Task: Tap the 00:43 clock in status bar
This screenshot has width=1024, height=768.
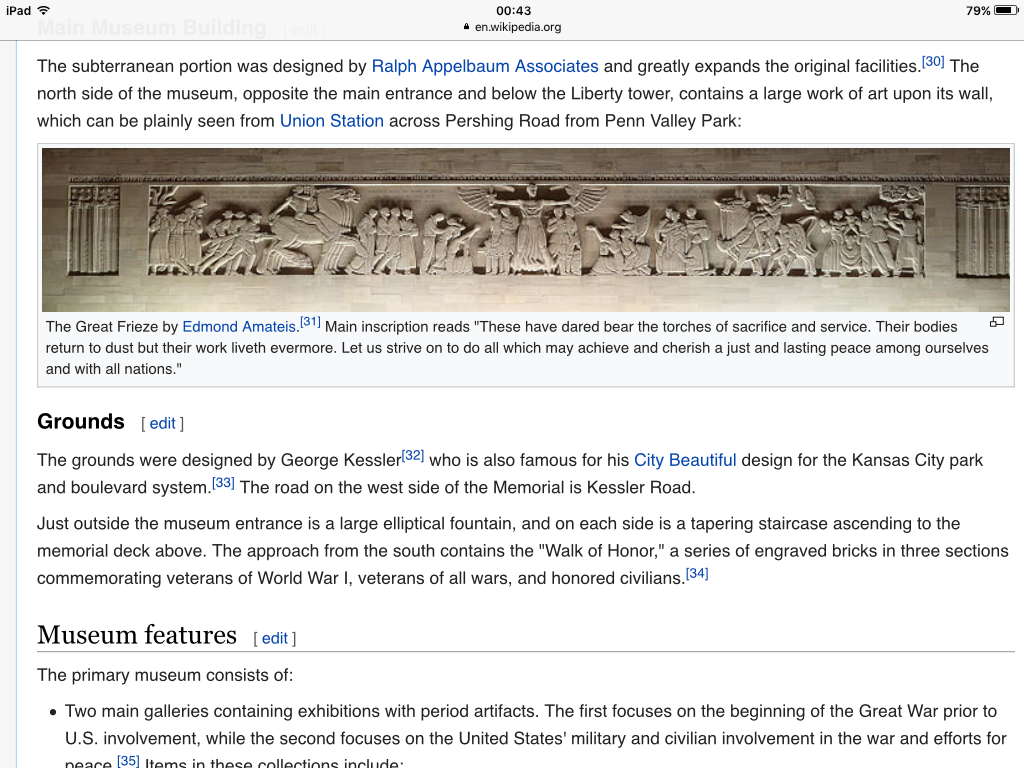Action: click(513, 11)
